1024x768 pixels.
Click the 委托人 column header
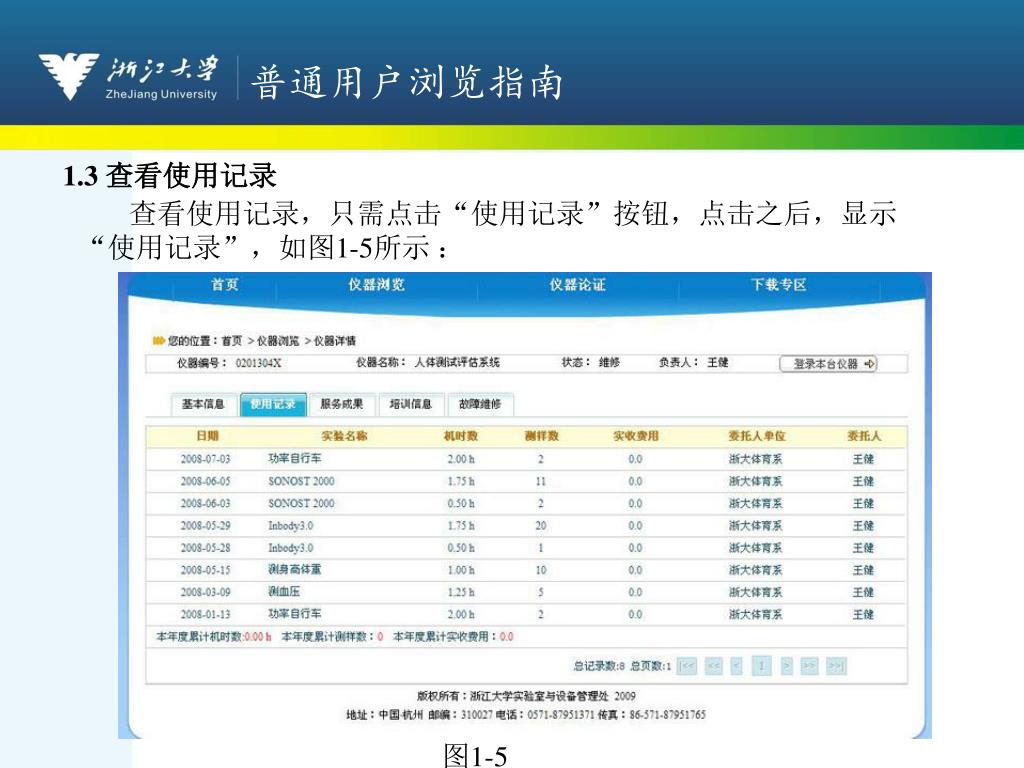[864, 436]
